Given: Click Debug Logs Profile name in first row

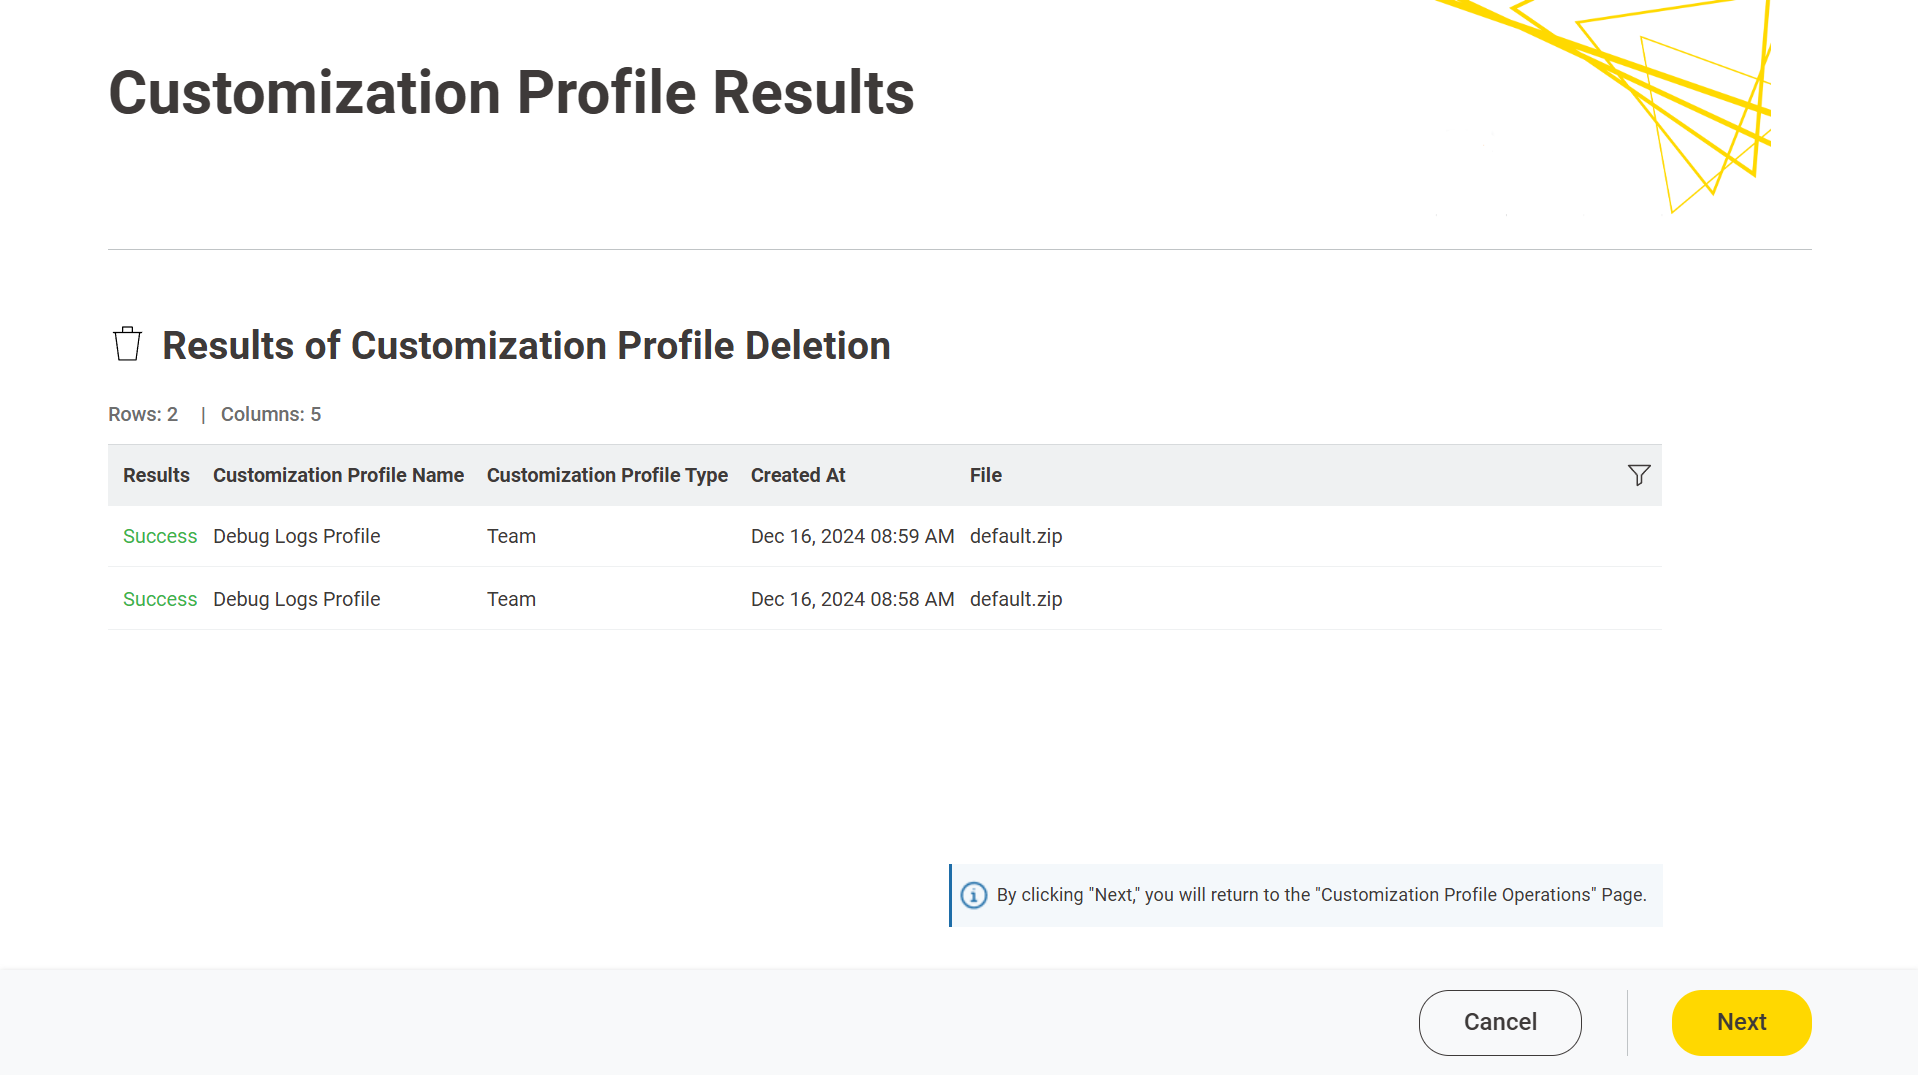Looking at the screenshot, I should coord(296,536).
